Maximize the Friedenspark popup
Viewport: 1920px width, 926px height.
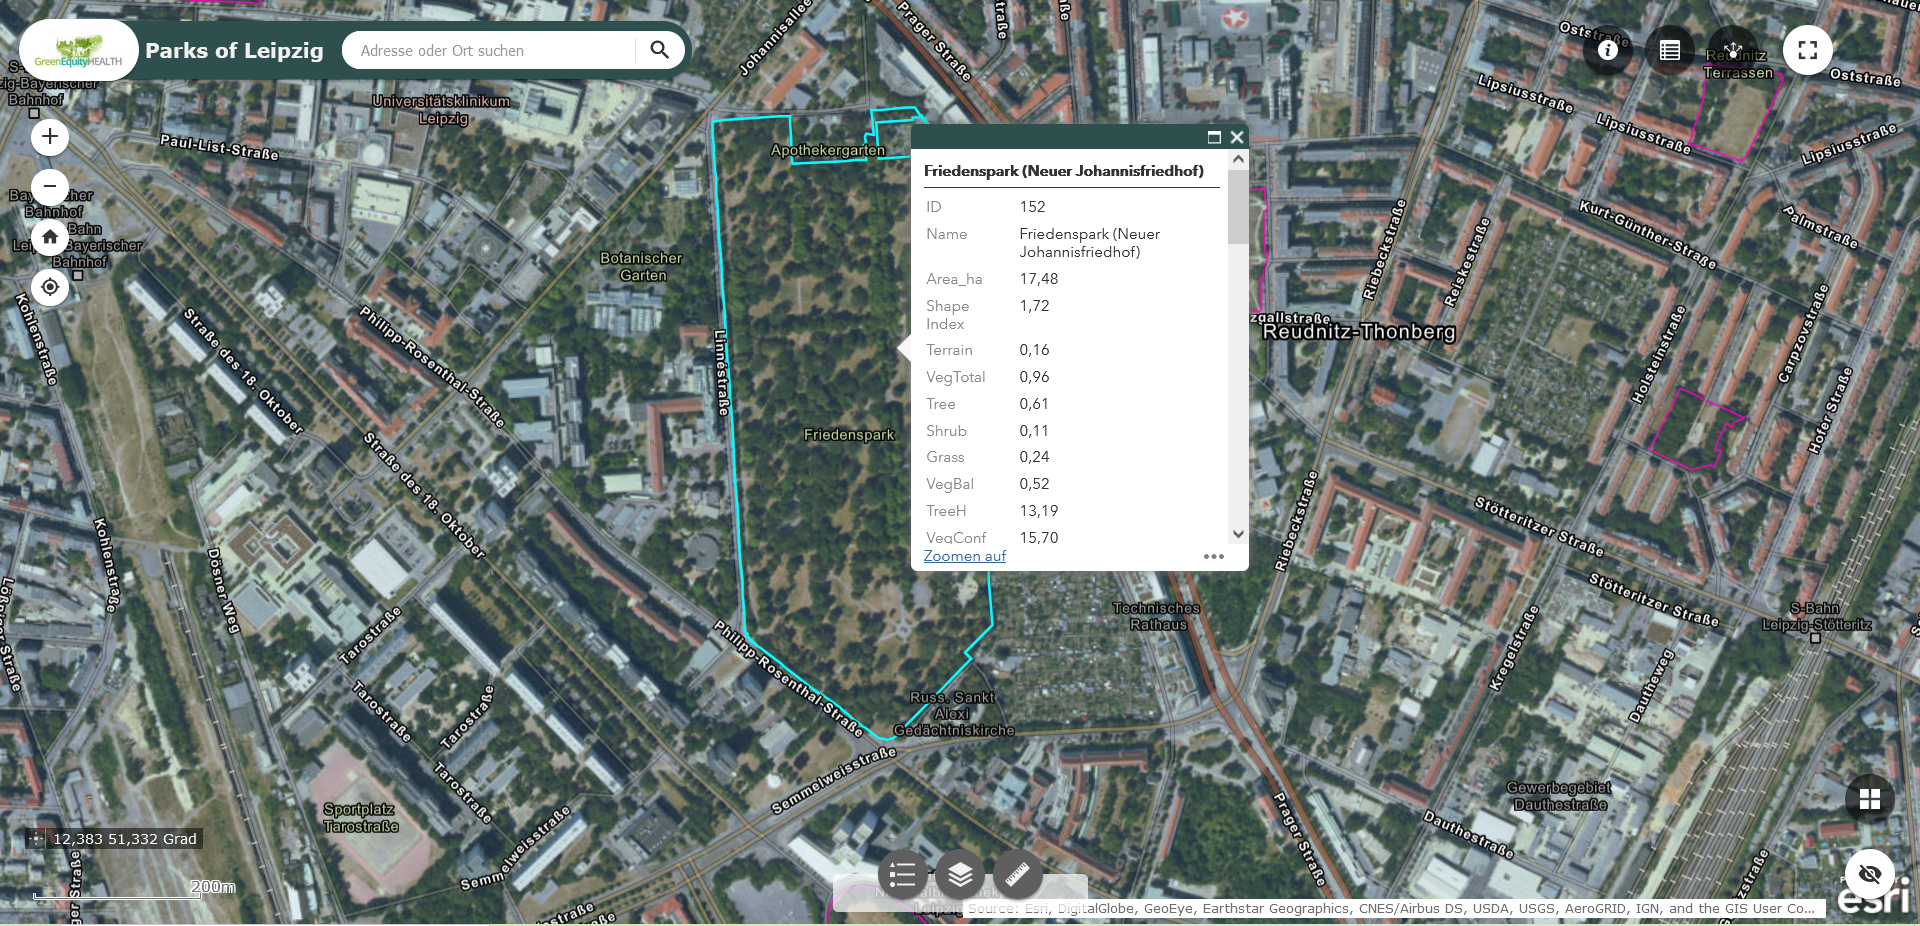[x=1214, y=137]
